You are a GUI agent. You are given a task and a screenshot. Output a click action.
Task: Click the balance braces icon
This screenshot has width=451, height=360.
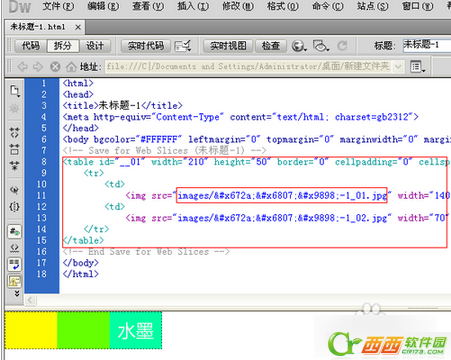(14, 207)
